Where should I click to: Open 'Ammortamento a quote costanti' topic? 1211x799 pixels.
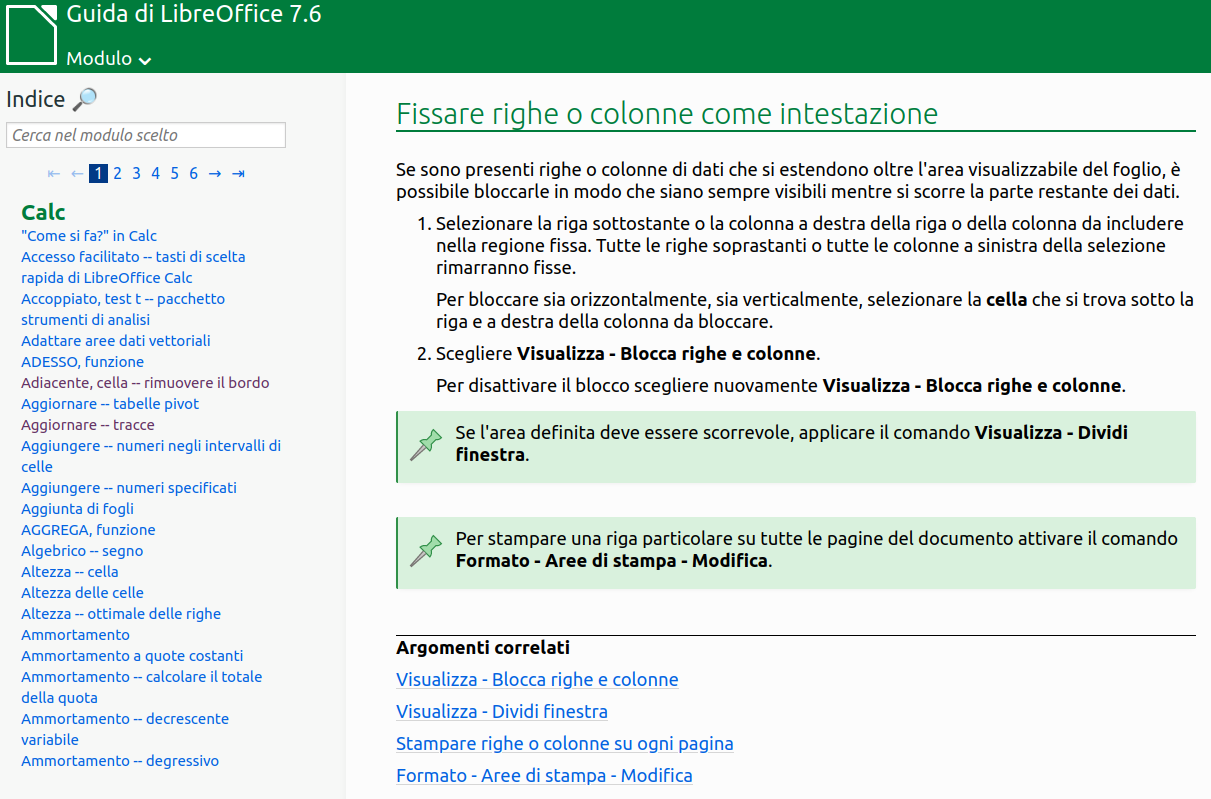(x=134, y=655)
